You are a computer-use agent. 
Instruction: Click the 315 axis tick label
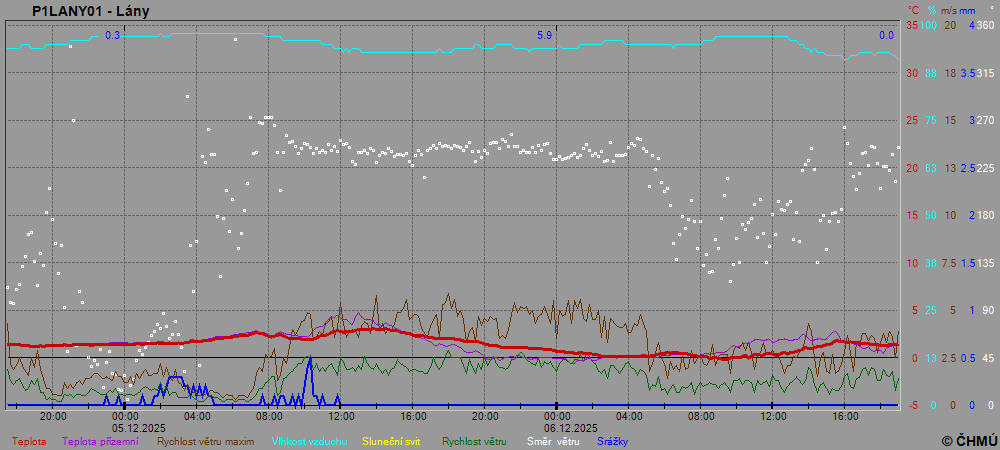pyautogui.click(x=985, y=73)
